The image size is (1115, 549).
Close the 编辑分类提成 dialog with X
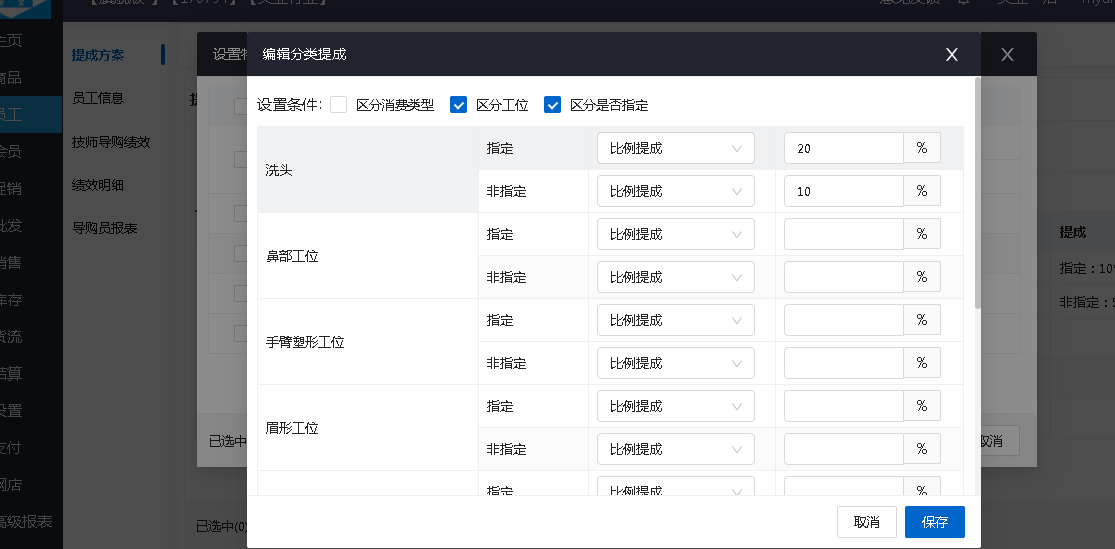point(951,55)
